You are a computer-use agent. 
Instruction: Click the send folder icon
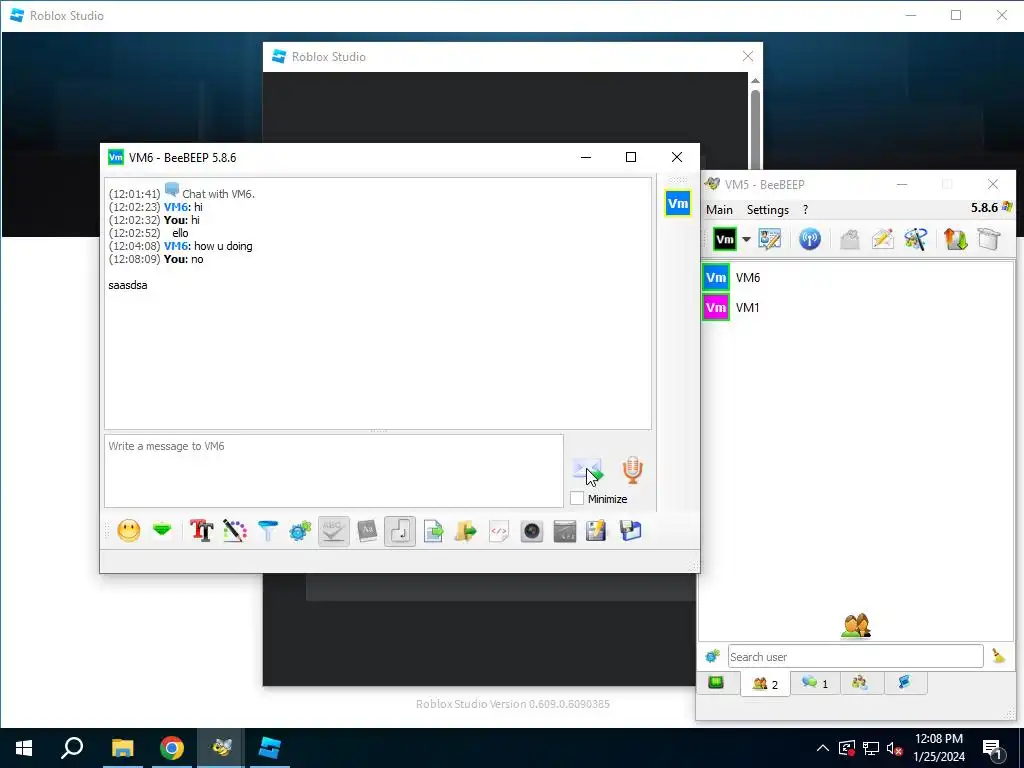(466, 530)
